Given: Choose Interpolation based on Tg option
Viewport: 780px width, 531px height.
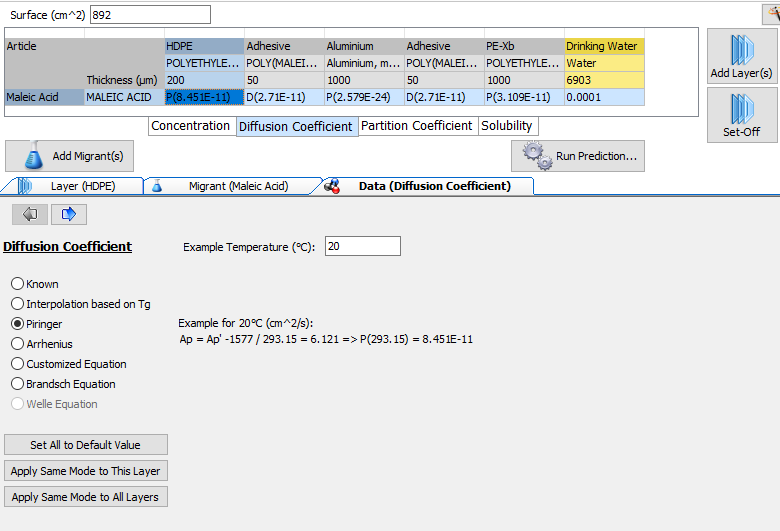Looking at the screenshot, I should coord(17,304).
